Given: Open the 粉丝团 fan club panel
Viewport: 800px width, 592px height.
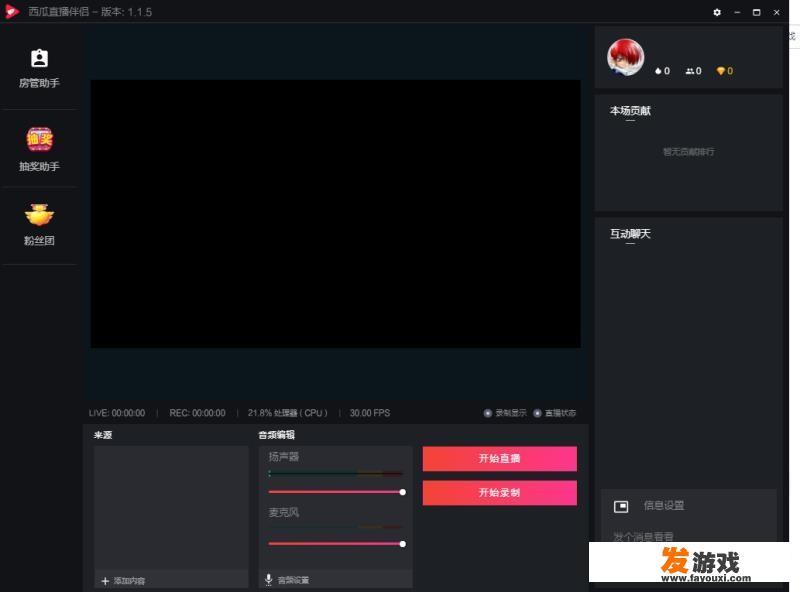Looking at the screenshot, I should (x=39, y=225).
